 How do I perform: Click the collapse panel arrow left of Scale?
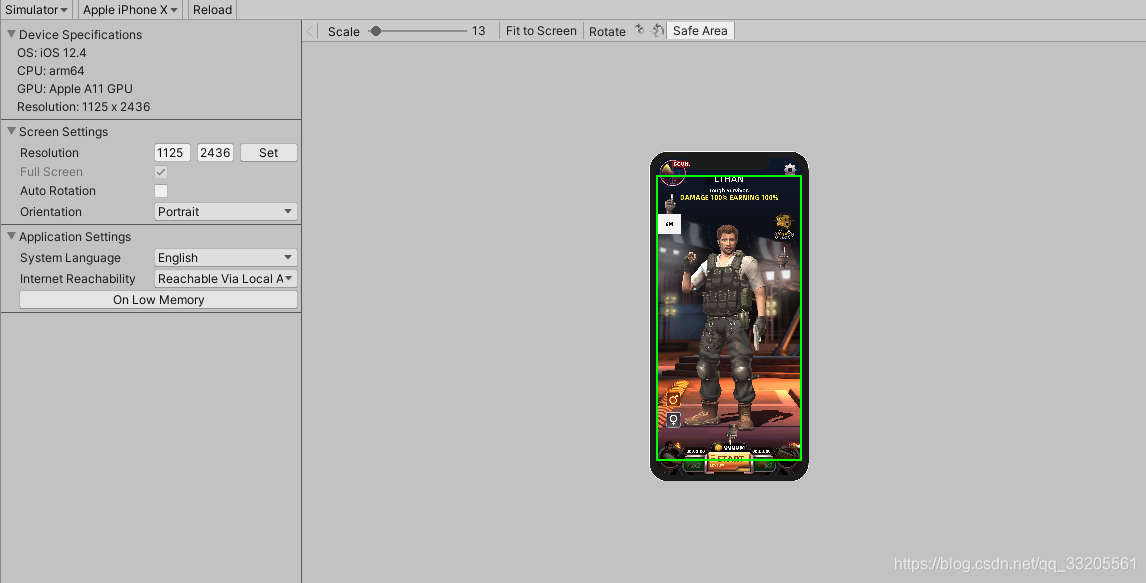click(x=310, y=31)
